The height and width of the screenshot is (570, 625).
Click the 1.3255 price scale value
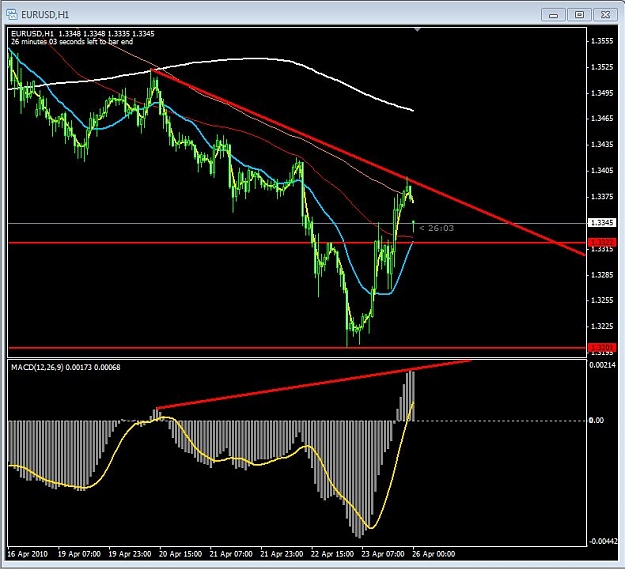pos(602,300)
